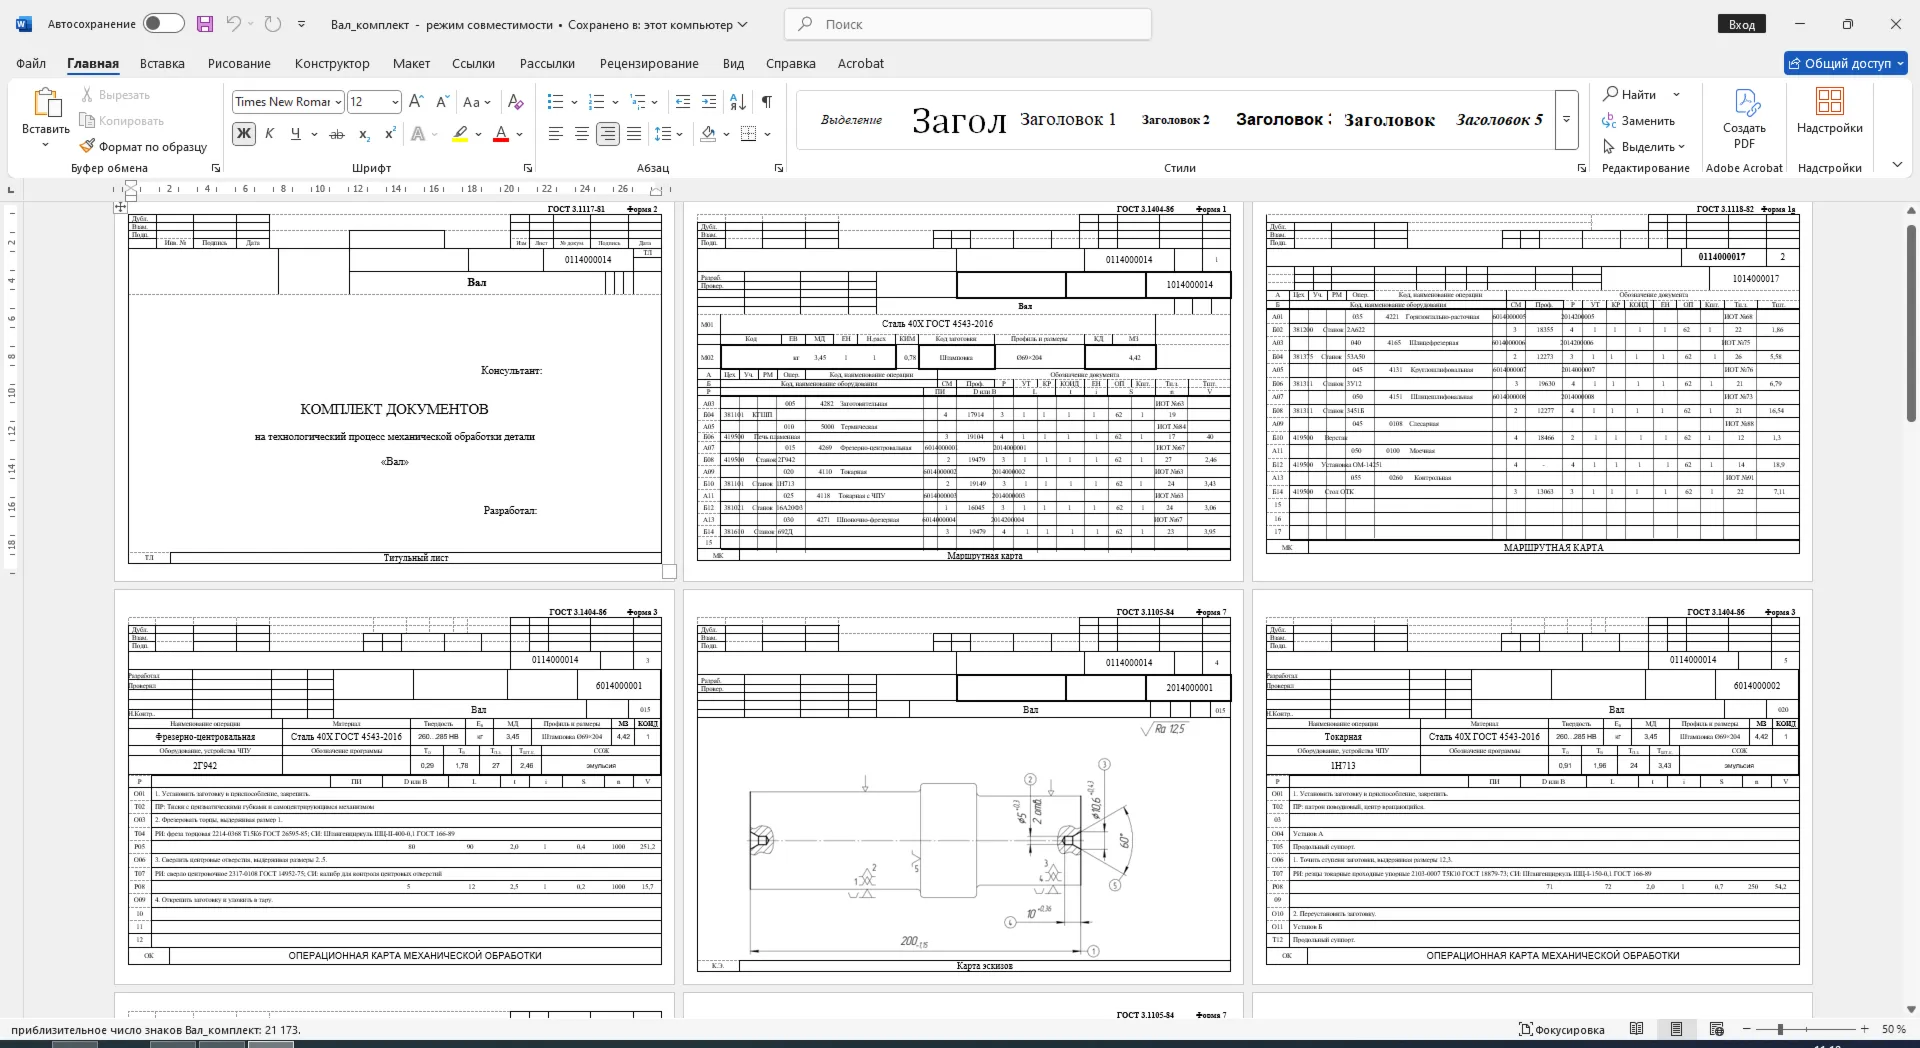
Task: Expand the styles gallery list
Action: 1567,120
